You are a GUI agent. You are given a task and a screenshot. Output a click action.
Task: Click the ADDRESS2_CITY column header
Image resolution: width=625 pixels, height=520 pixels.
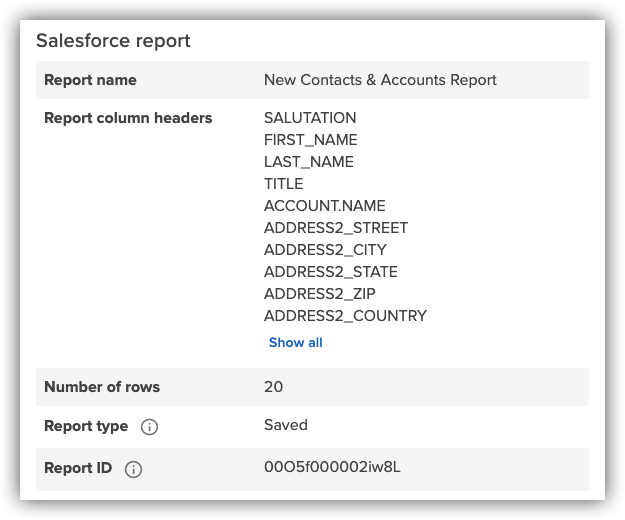tap(325, 250)
